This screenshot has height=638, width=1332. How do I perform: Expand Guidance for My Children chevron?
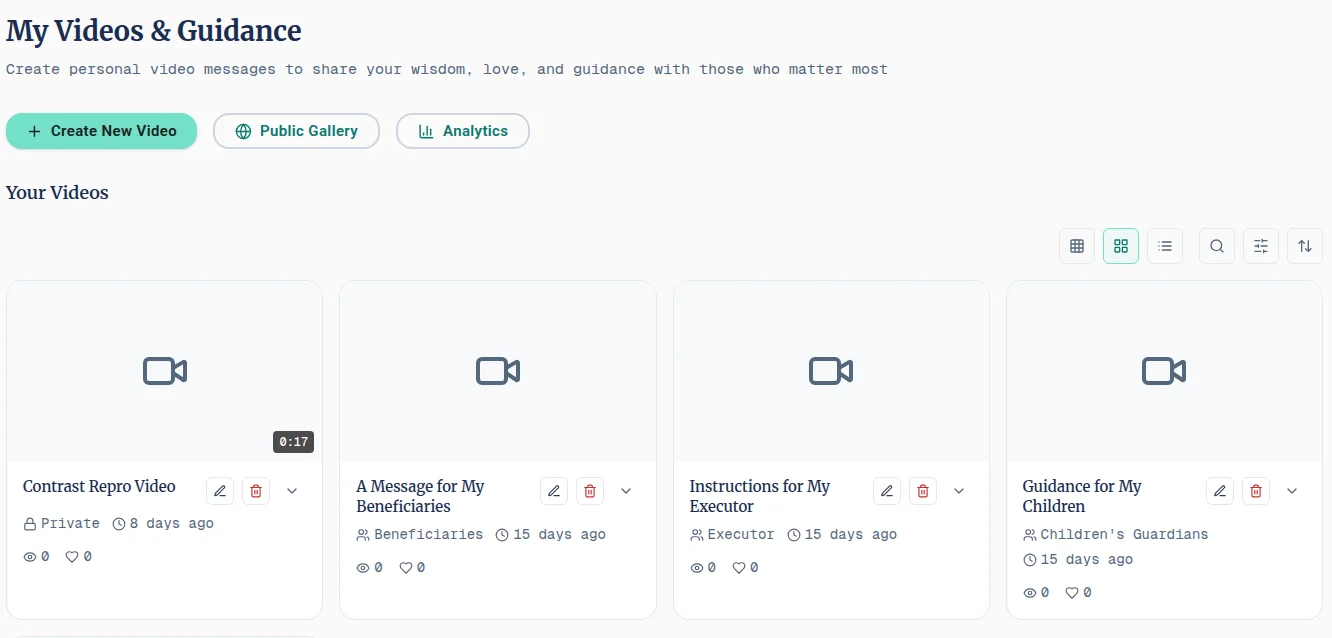coord(1292,491)
